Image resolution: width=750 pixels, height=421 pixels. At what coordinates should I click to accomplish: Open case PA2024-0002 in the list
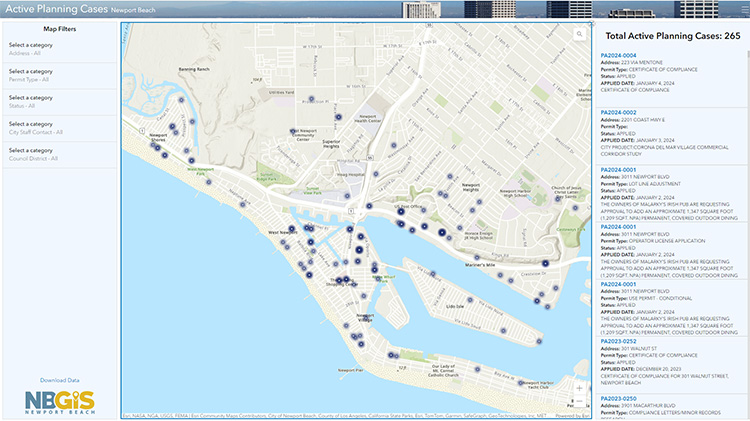[x=618, y=112]
